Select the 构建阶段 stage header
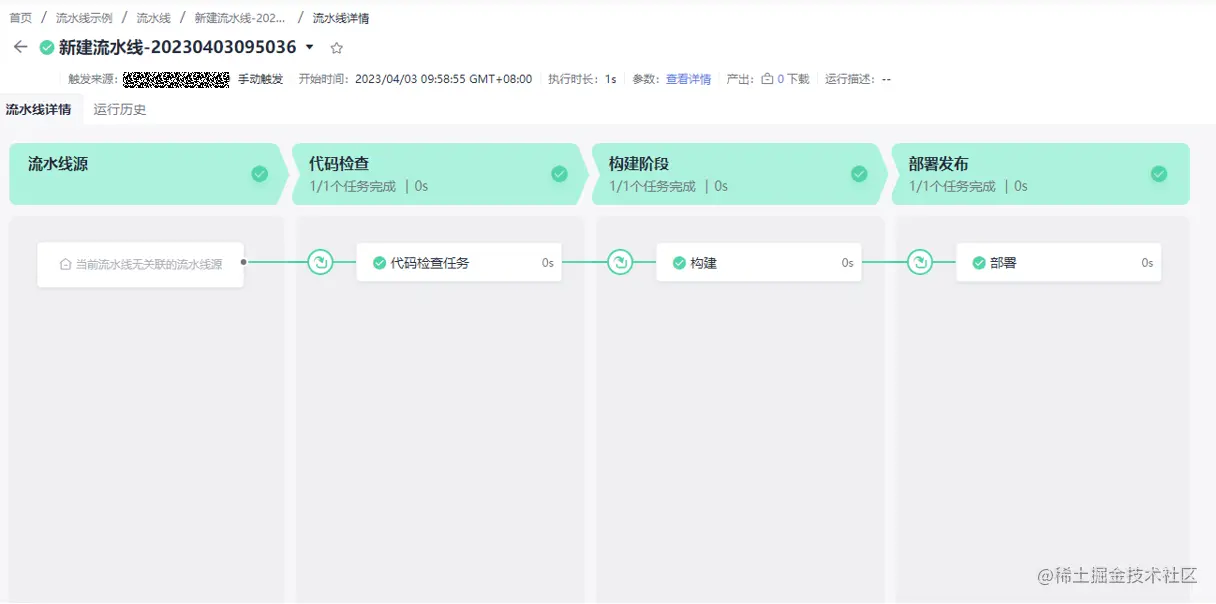The height and width of the screenshot is (604, 1216). tap(738, 174)
